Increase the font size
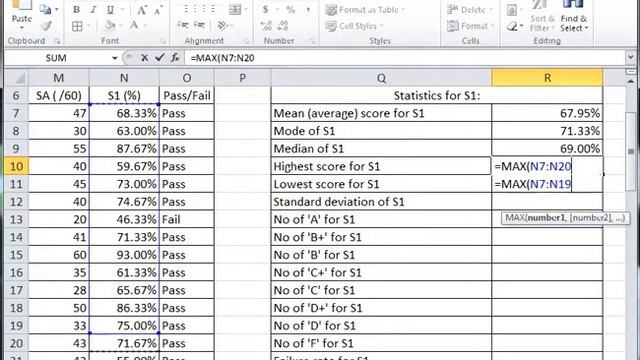Viewport: 640px width, 360px height. (142, 10)
